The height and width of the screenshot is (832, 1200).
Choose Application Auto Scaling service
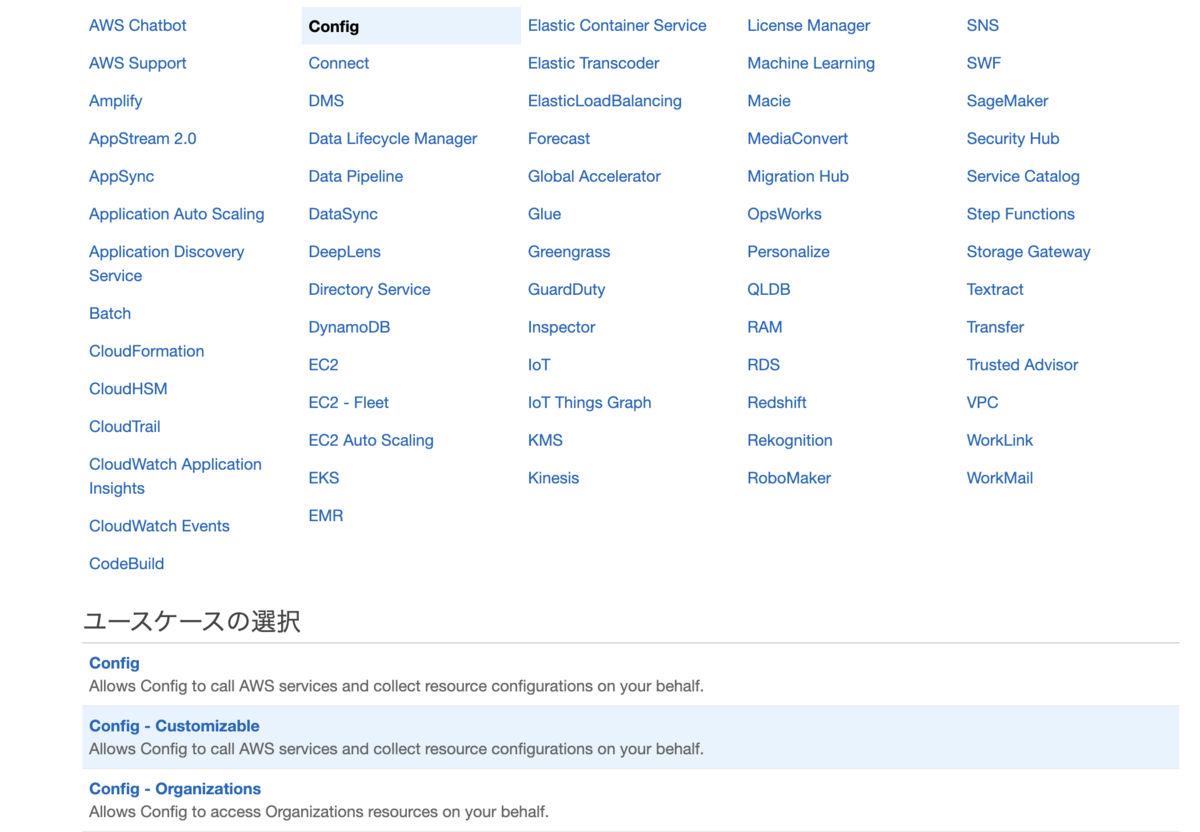click(176, 214)
